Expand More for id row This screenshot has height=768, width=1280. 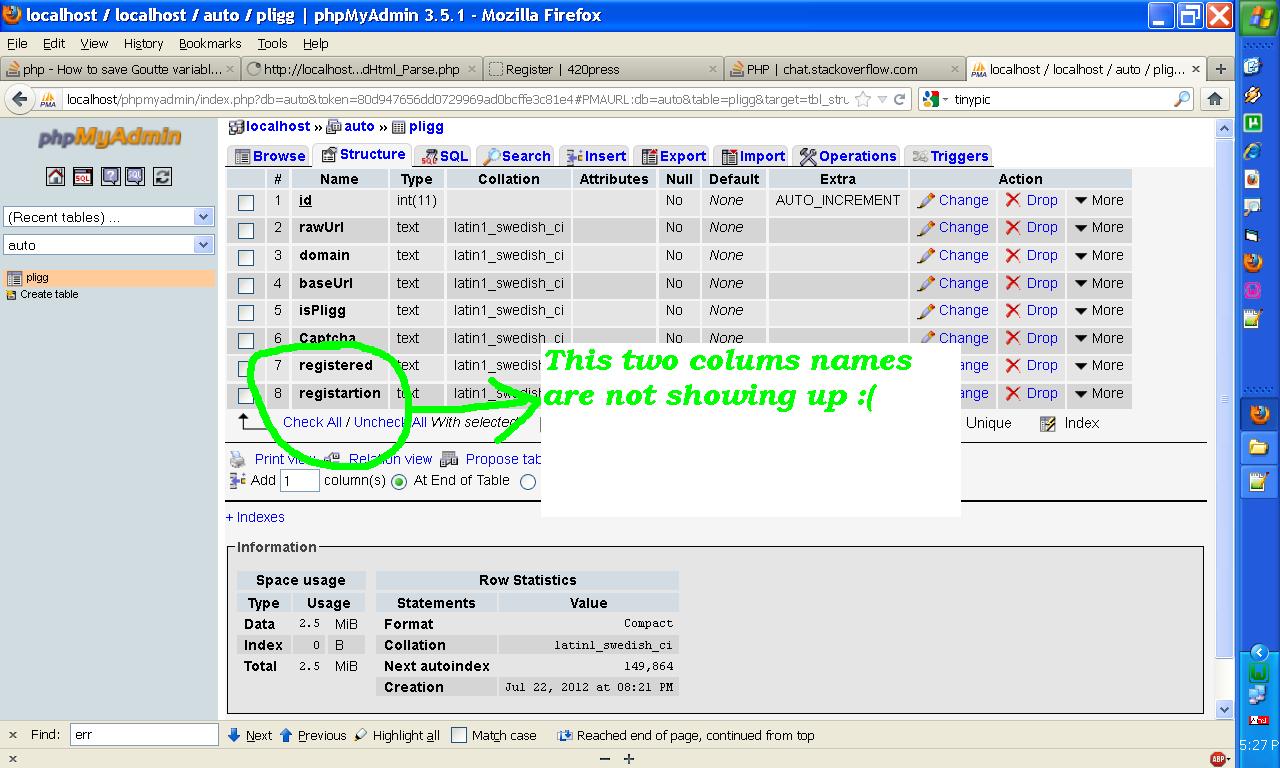click(x=1099, y=200)
